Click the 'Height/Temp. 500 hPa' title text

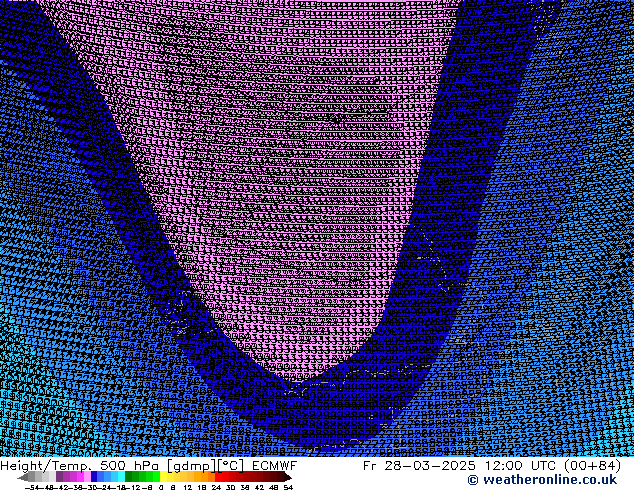click(80, 466)
